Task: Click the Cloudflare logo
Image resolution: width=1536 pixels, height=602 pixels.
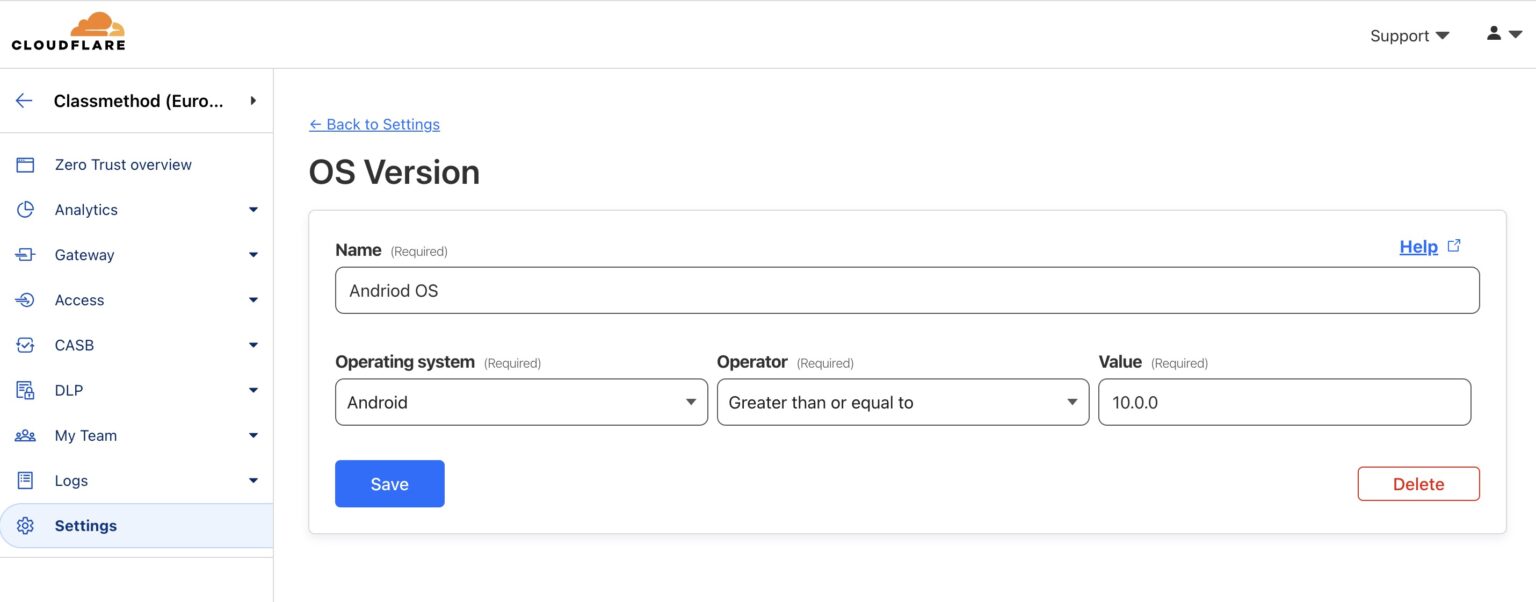Action: click(x=68, y=30)
